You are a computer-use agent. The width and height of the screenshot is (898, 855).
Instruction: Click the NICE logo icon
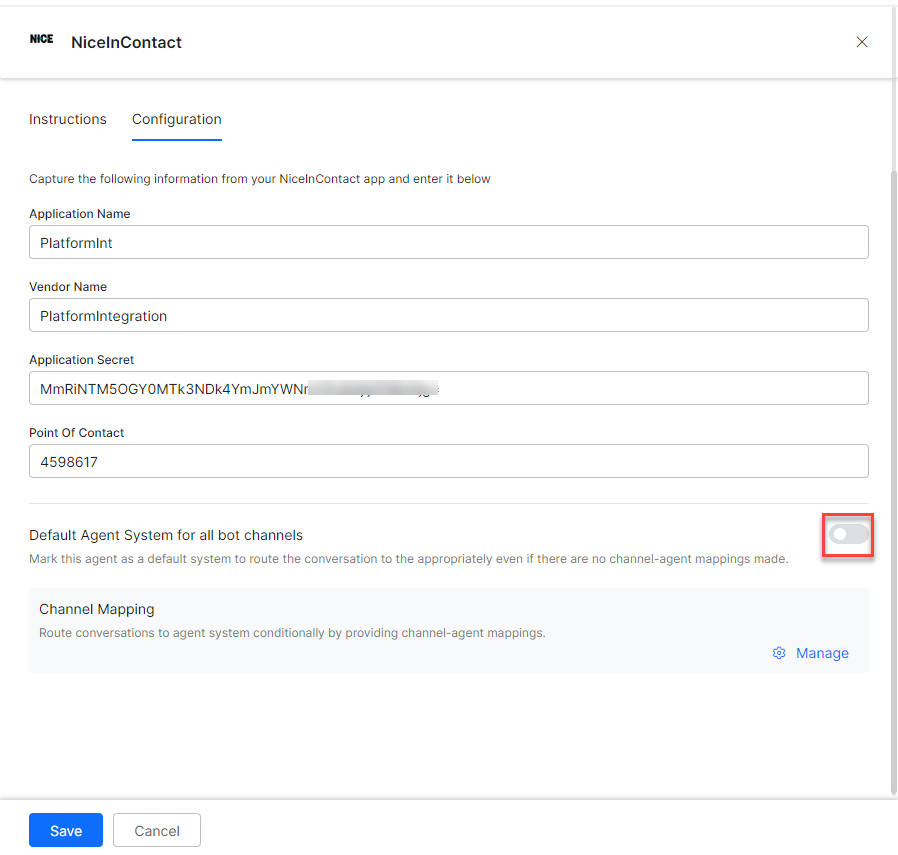pos(41,40)
